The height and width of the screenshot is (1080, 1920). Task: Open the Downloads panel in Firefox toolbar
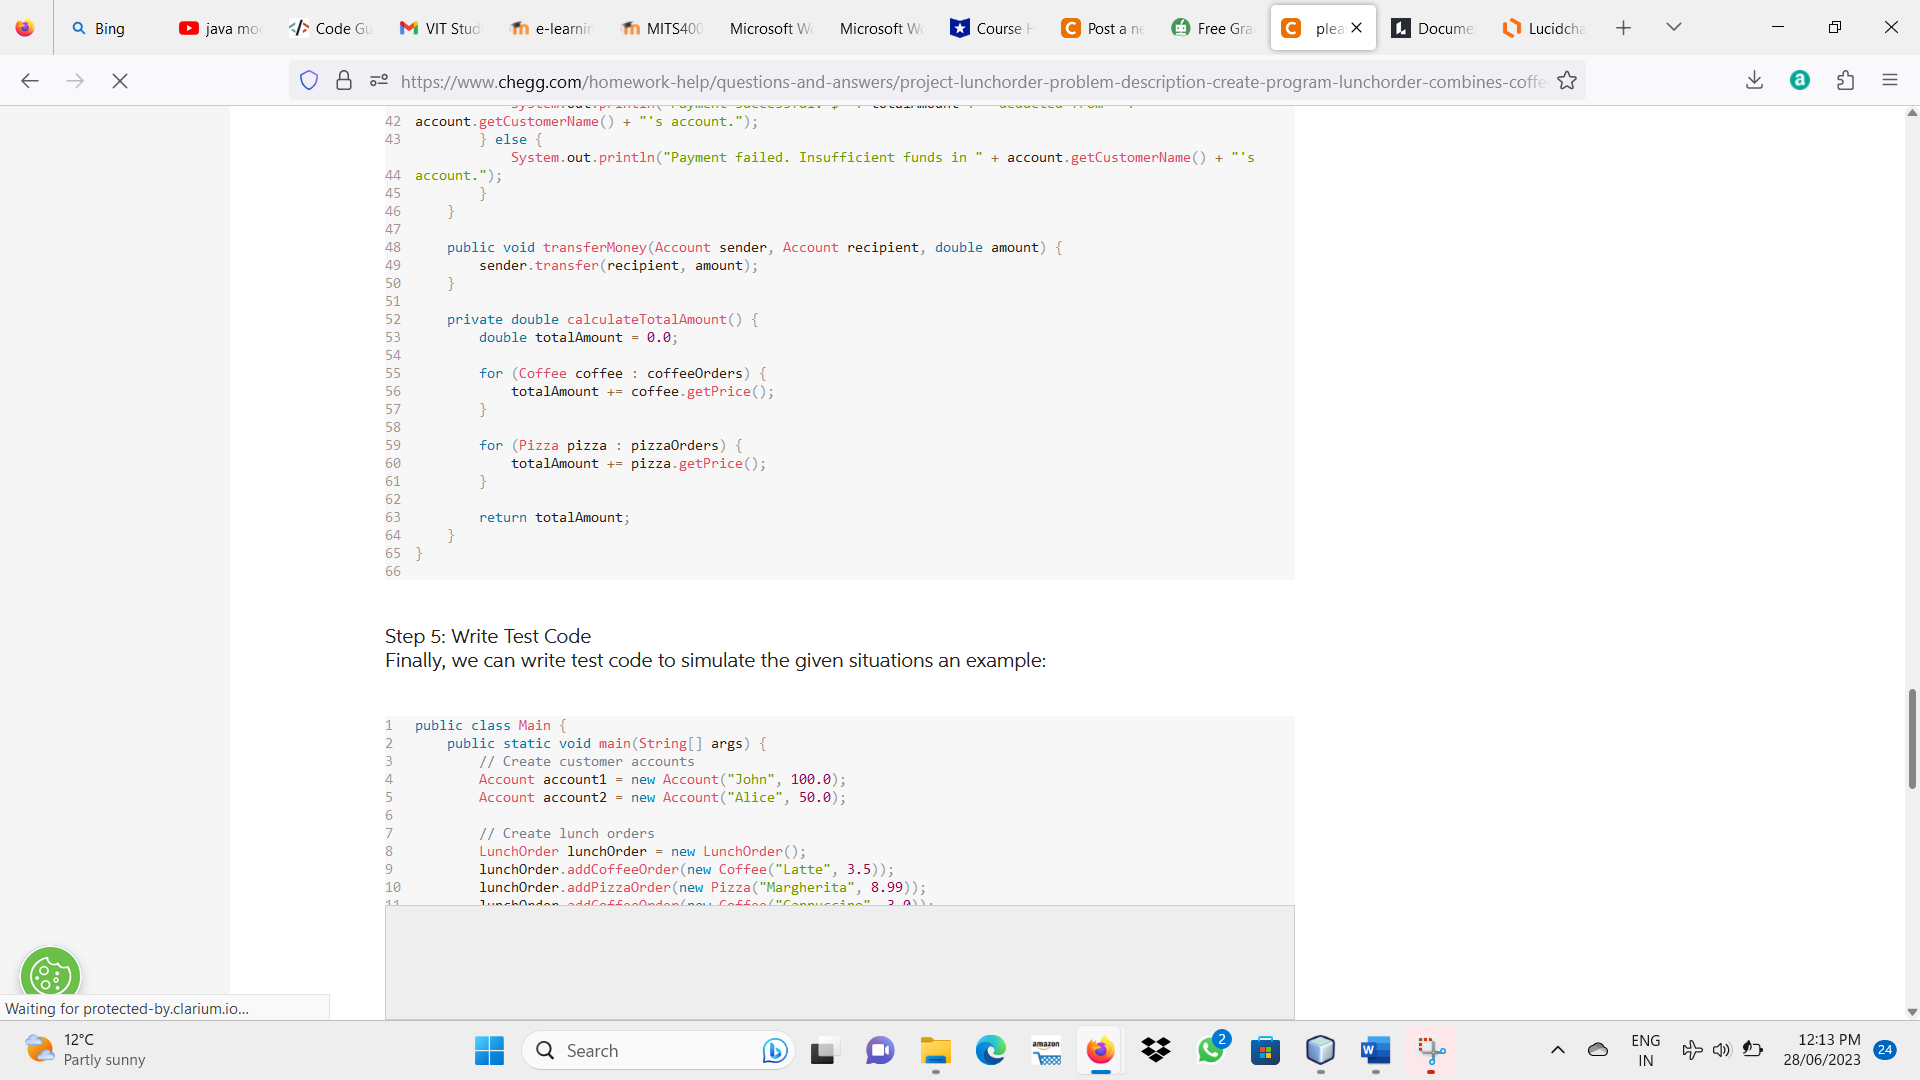(1754, 80)
